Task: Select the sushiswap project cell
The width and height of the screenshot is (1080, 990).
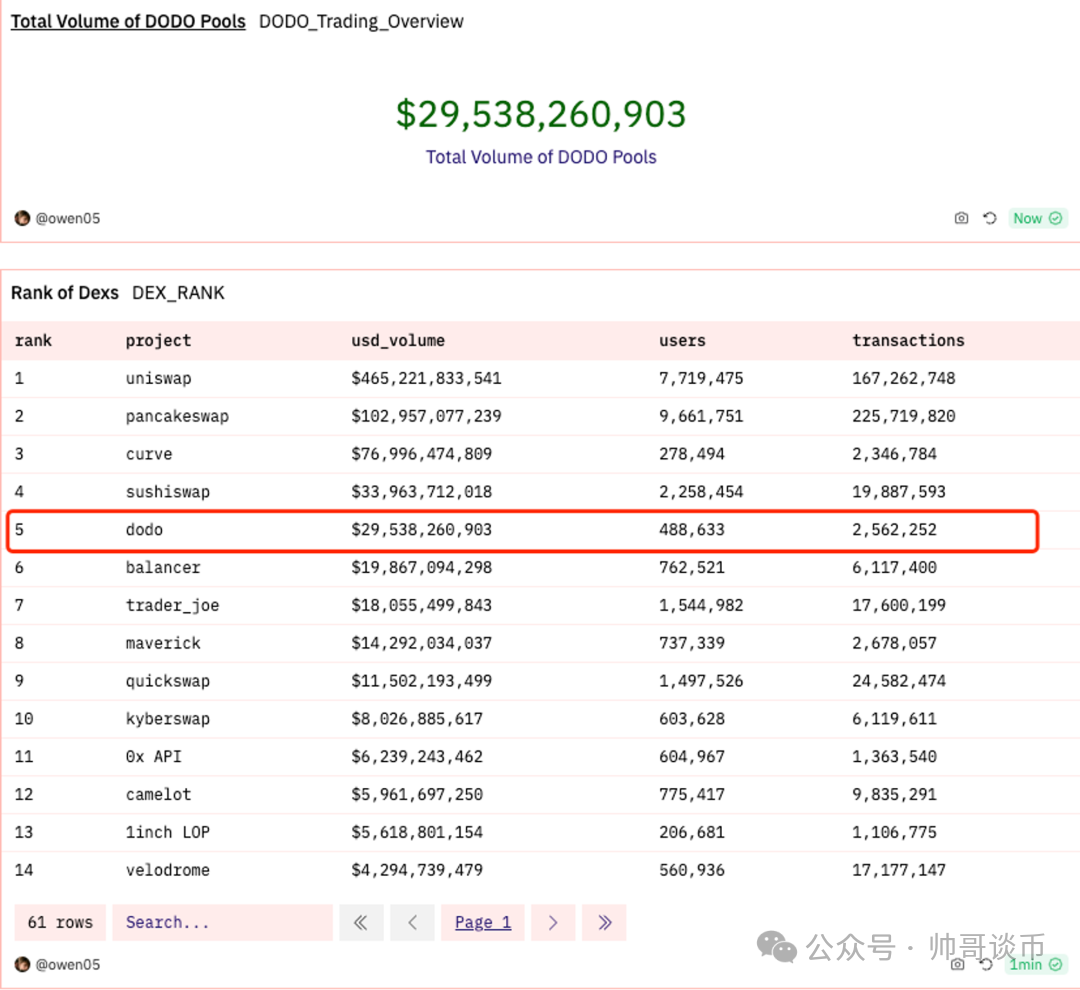Action: click(167, 492)
